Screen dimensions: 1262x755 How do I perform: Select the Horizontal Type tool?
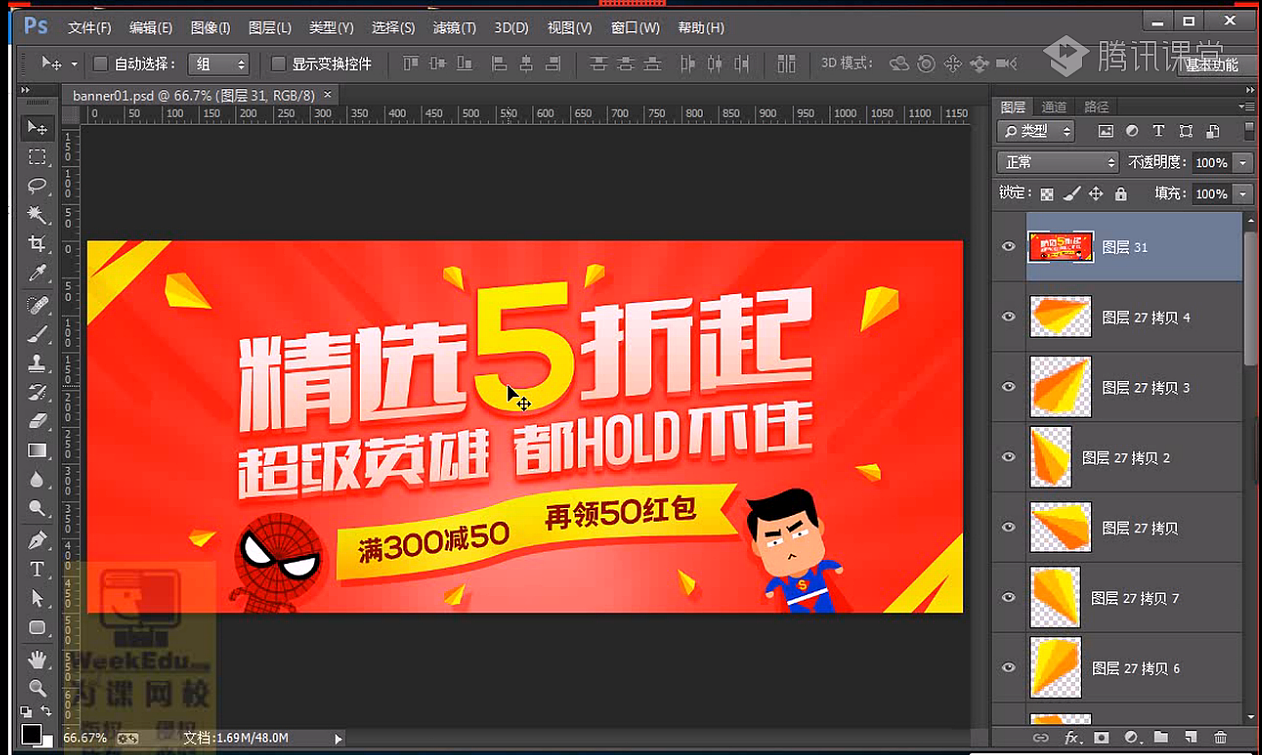pos(38,570)
